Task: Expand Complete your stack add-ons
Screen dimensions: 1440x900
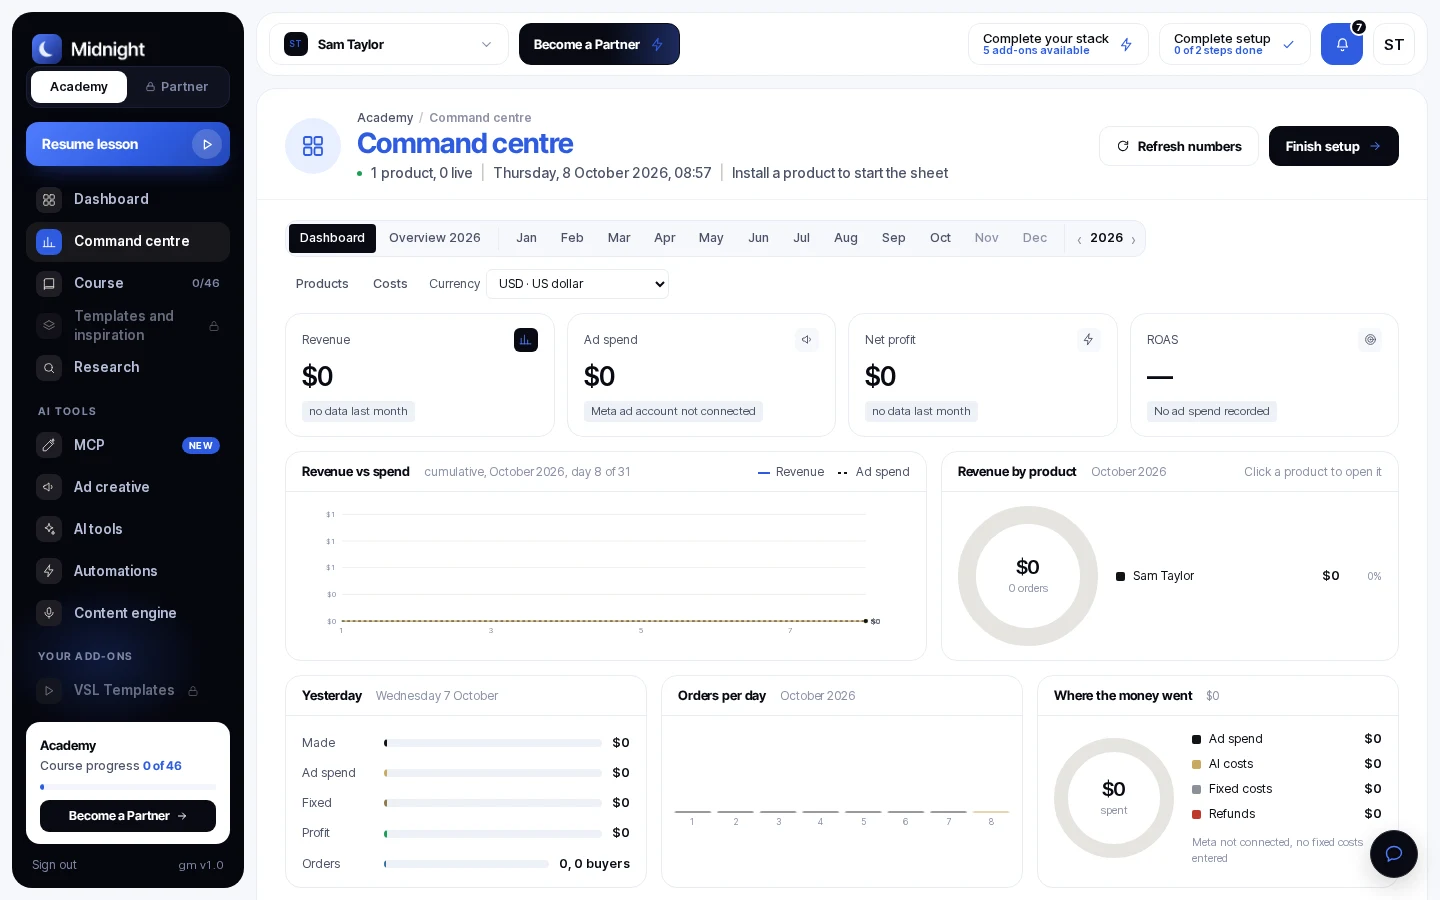Action: click(1058, 44)
